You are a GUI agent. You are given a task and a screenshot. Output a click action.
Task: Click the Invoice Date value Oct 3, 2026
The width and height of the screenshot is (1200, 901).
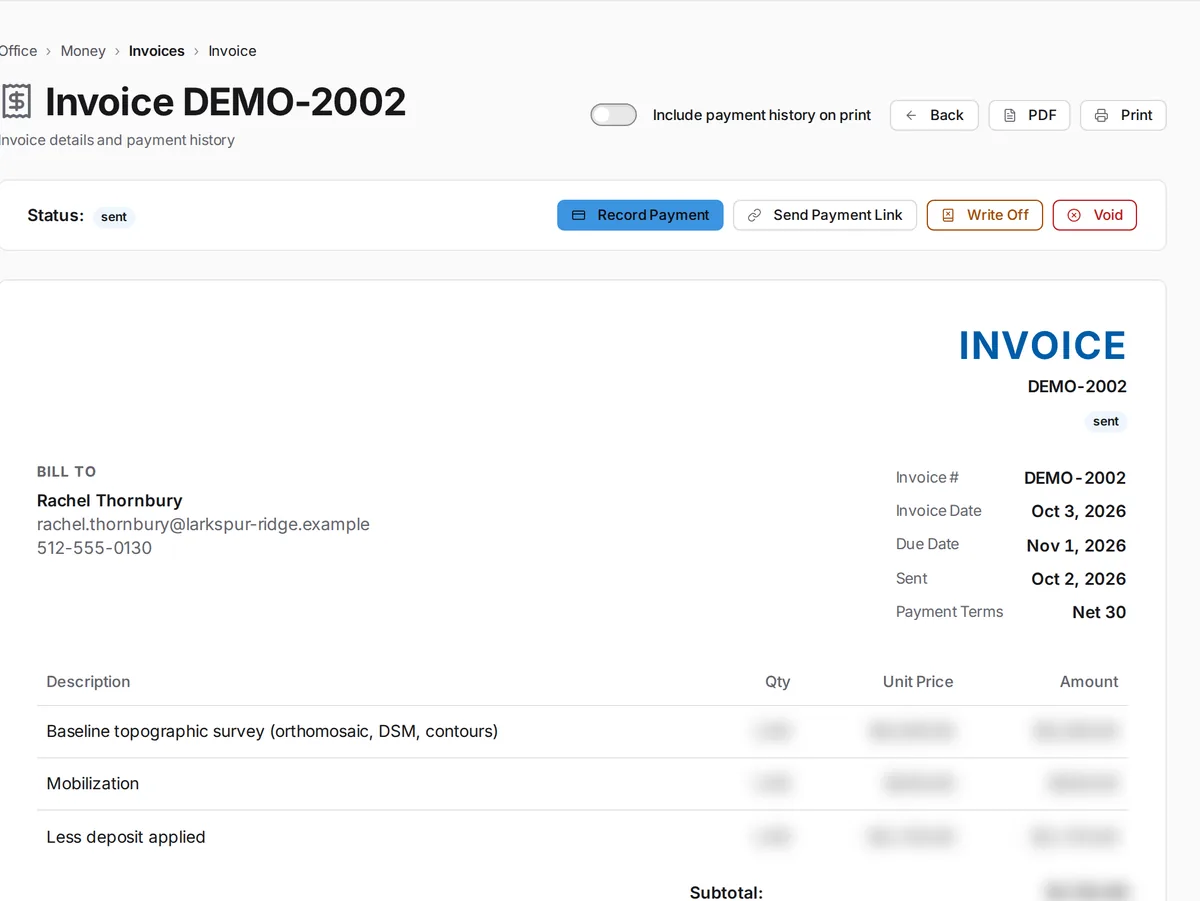pyautogui.click(x=1078, y=511)
